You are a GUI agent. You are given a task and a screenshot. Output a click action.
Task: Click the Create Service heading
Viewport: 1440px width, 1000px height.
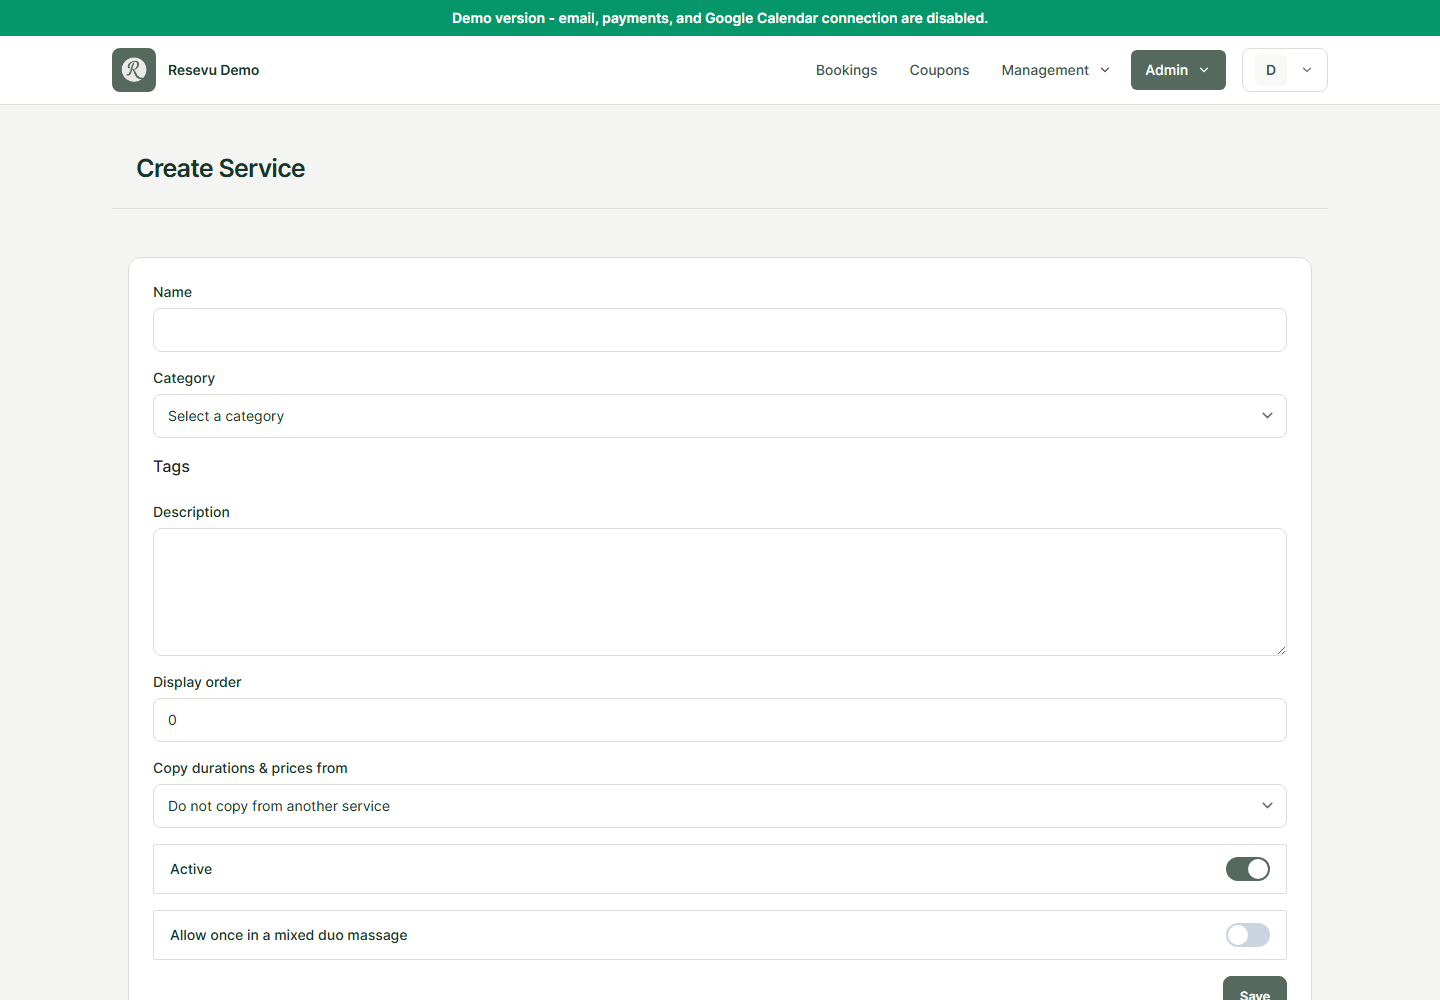click(x=221, y=168)
